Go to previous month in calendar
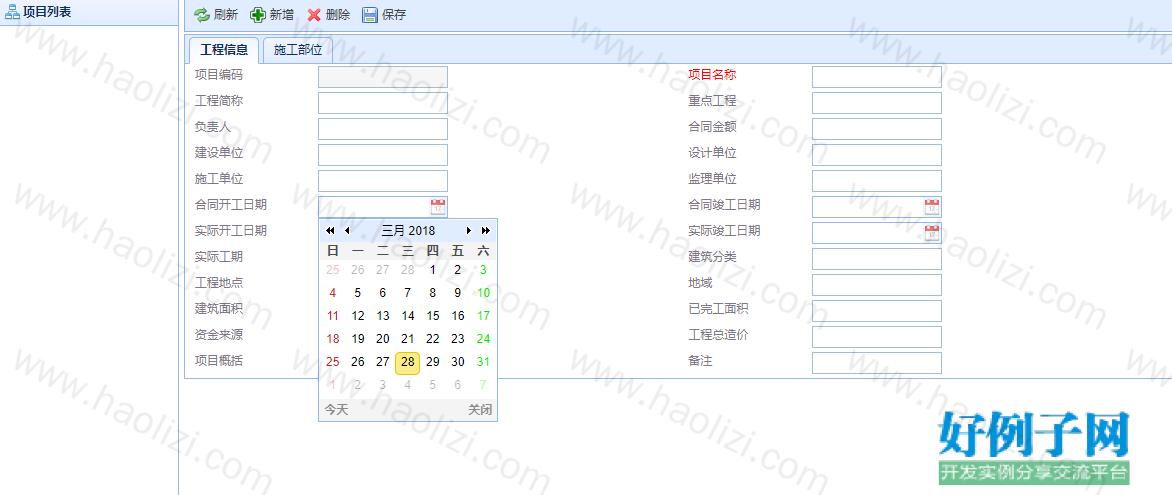Screen dimensions: 1172x495 coord(346,231)
